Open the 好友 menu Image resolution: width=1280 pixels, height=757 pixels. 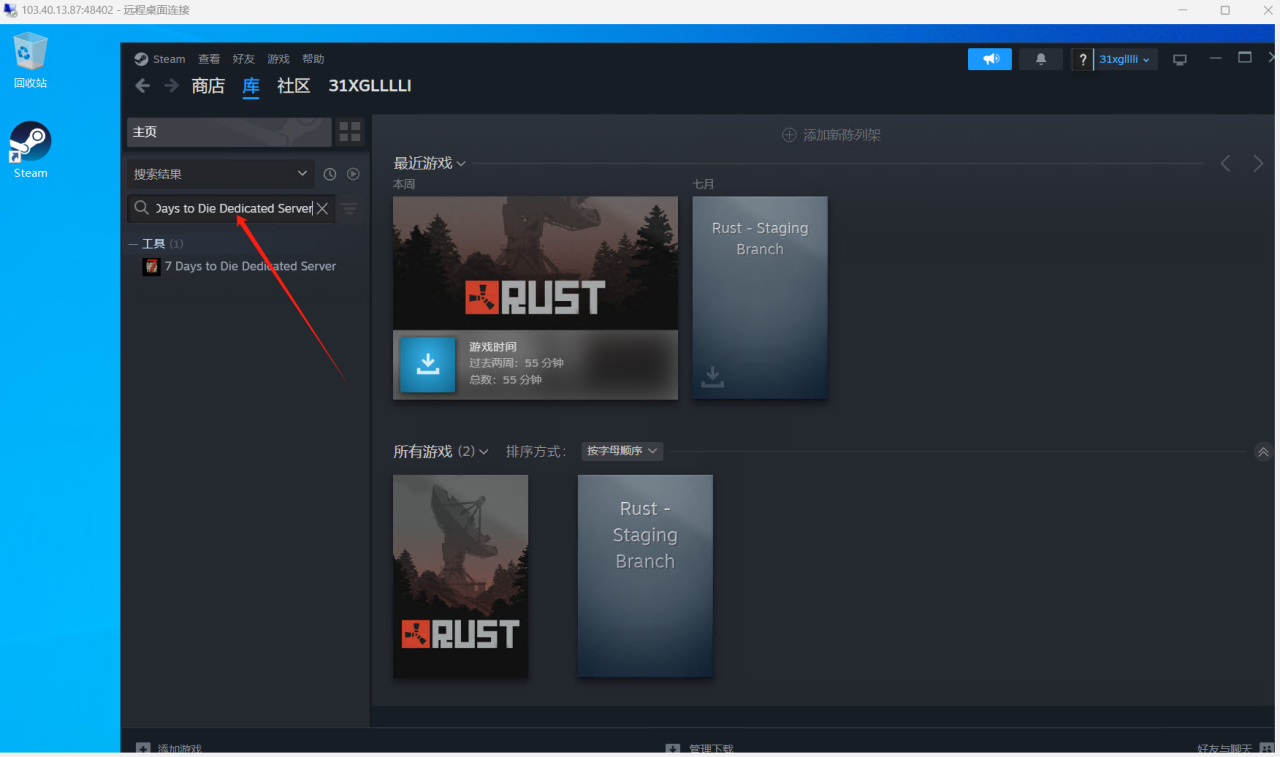tap(244, 59)
